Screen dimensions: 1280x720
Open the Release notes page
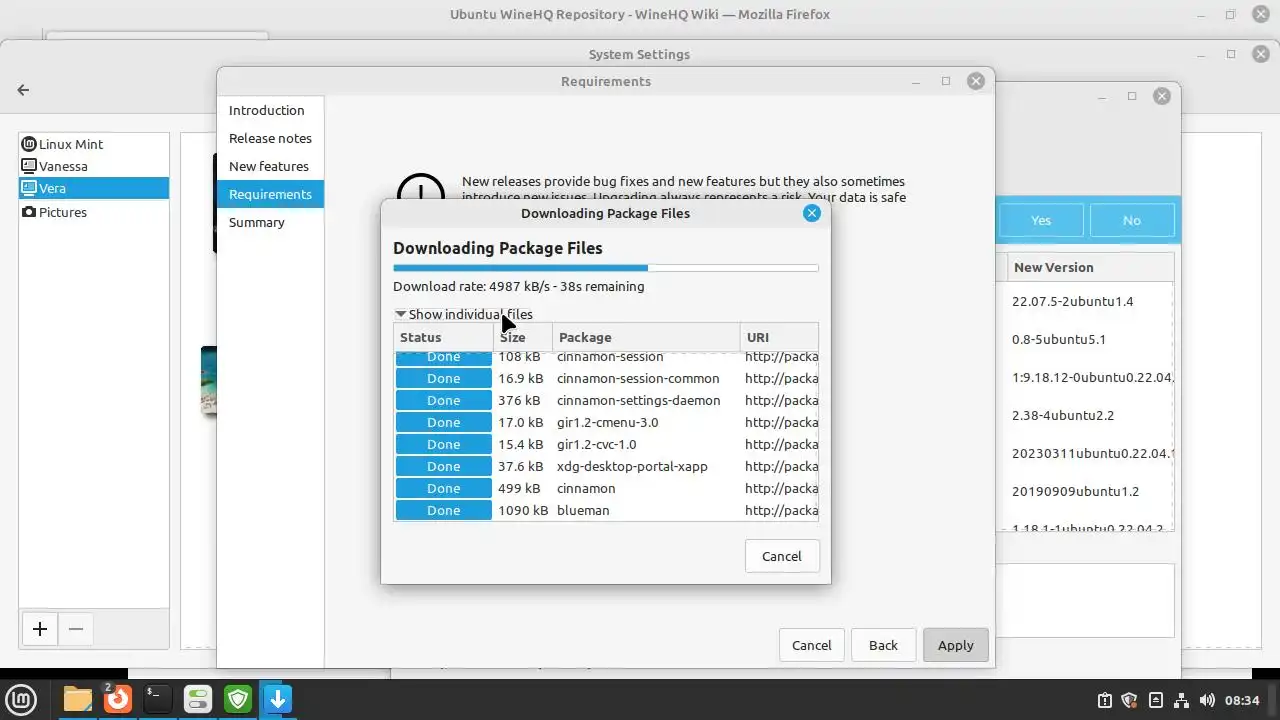click(x=270, y=138)
